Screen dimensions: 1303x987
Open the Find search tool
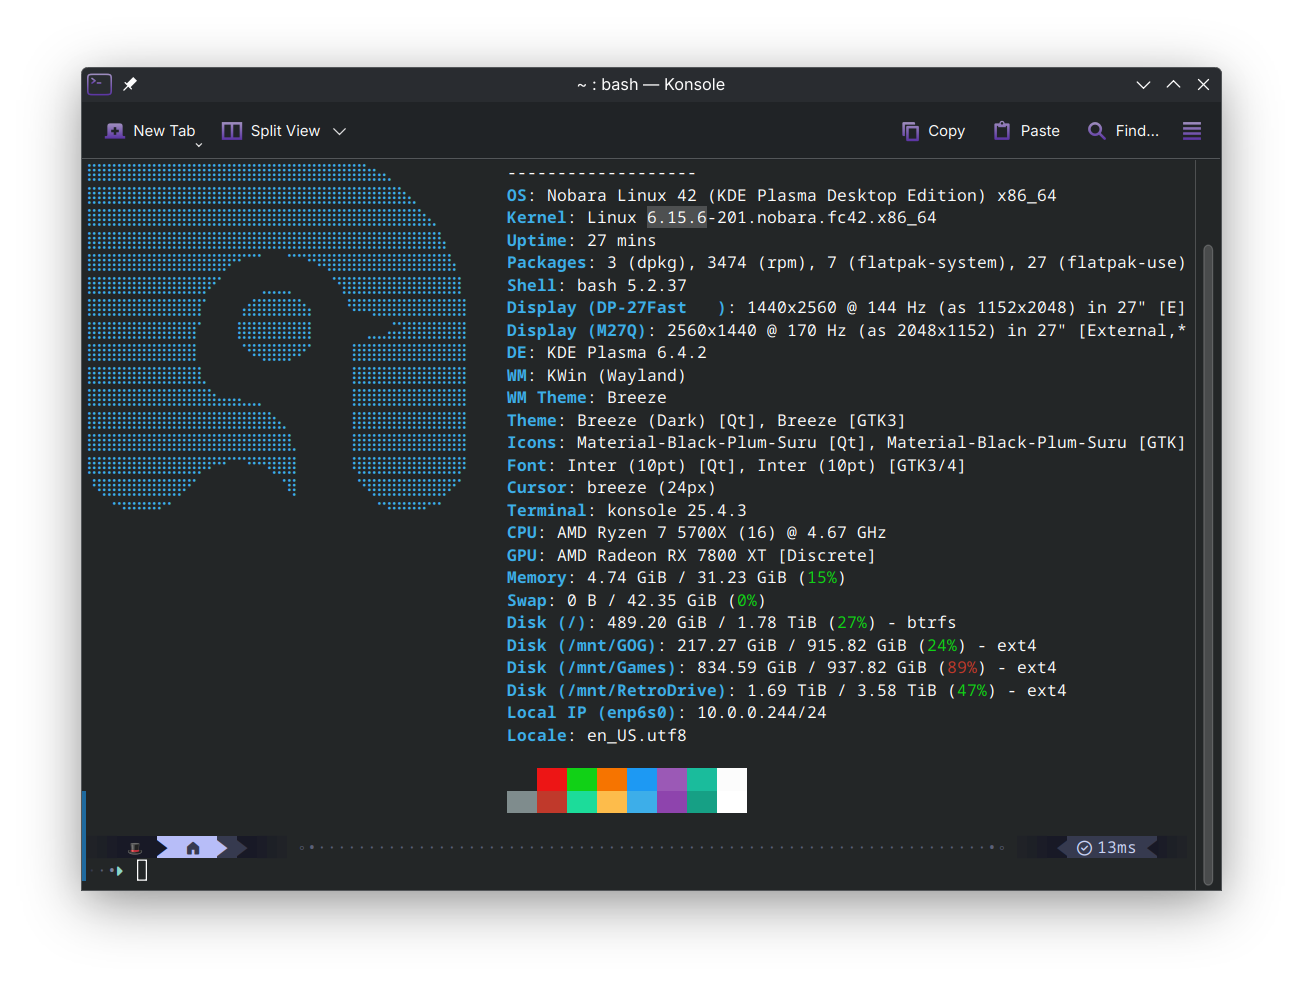pyautogui.click(x=1123, y=131)
